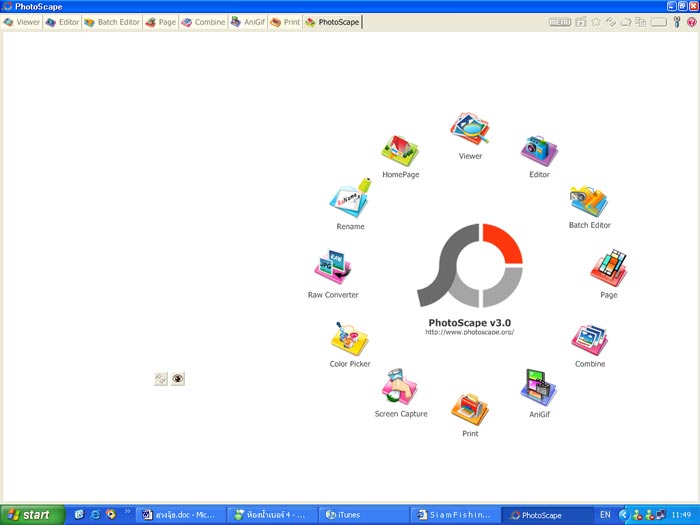Click the copy pages toolbar icon
Screen dimensions: 700x525
click(641, 22)
